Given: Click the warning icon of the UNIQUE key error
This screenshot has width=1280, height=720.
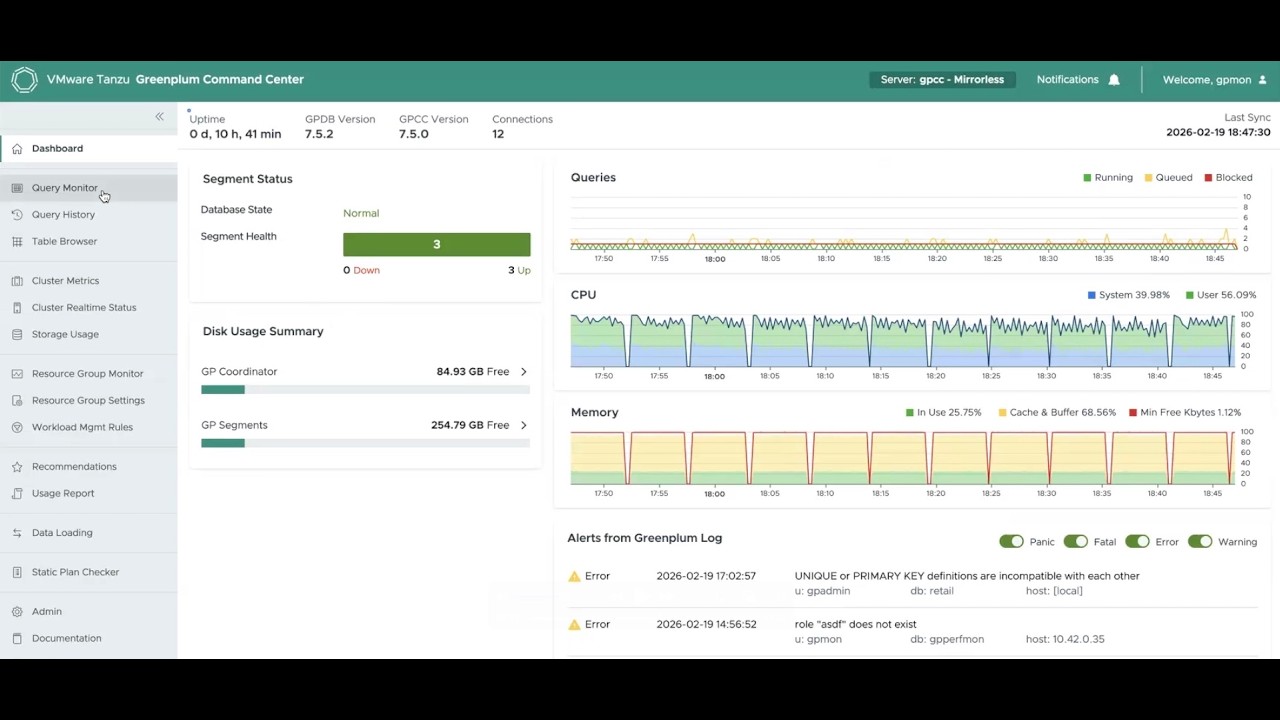Looking at the screenshot, I should (574, 576).
